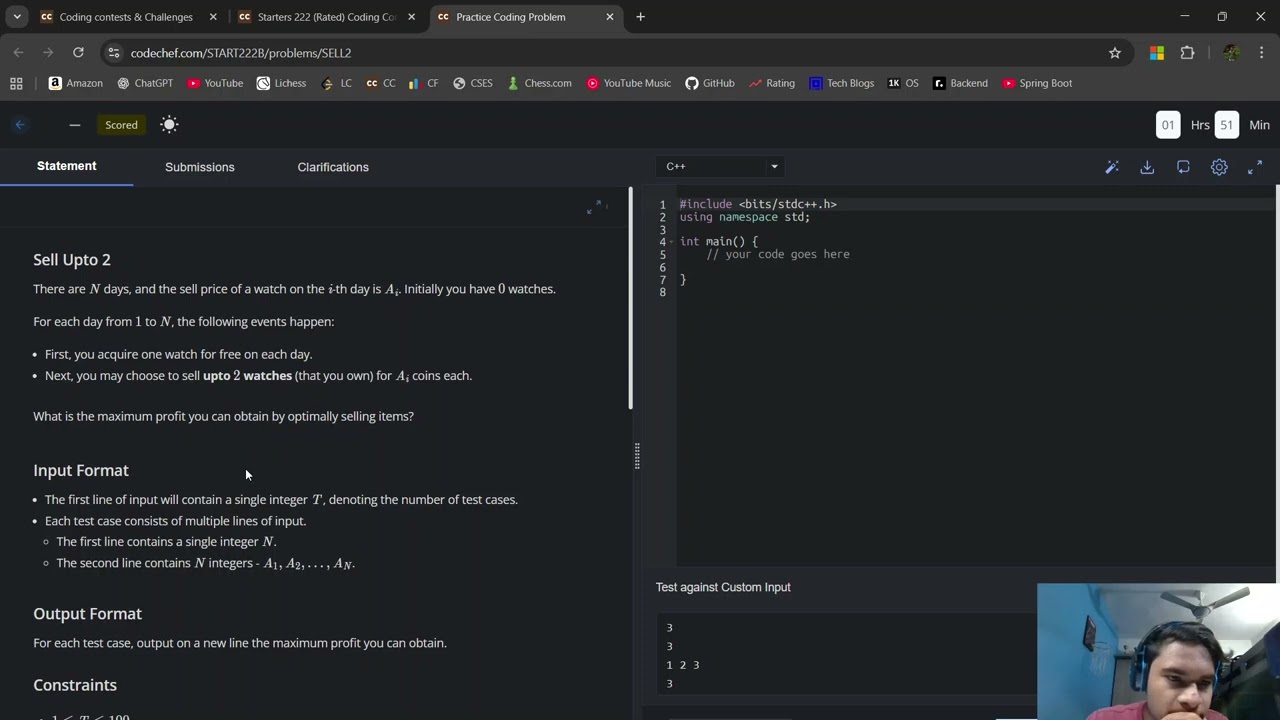The width and height of the screenshot is (1280, 720).
Task: Open the Chess.com bookmark
Action: pyautogui.click(x=539, y=83)
